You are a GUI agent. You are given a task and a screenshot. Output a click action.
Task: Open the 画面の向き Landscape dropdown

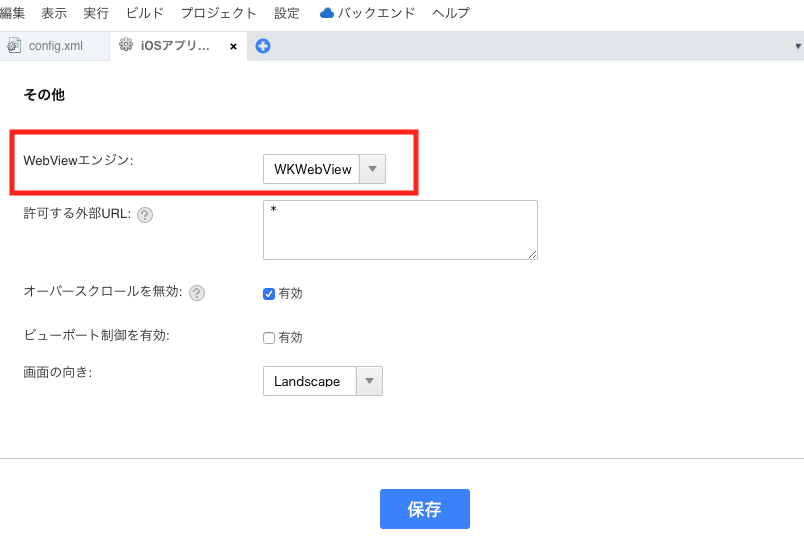point(323,381)
